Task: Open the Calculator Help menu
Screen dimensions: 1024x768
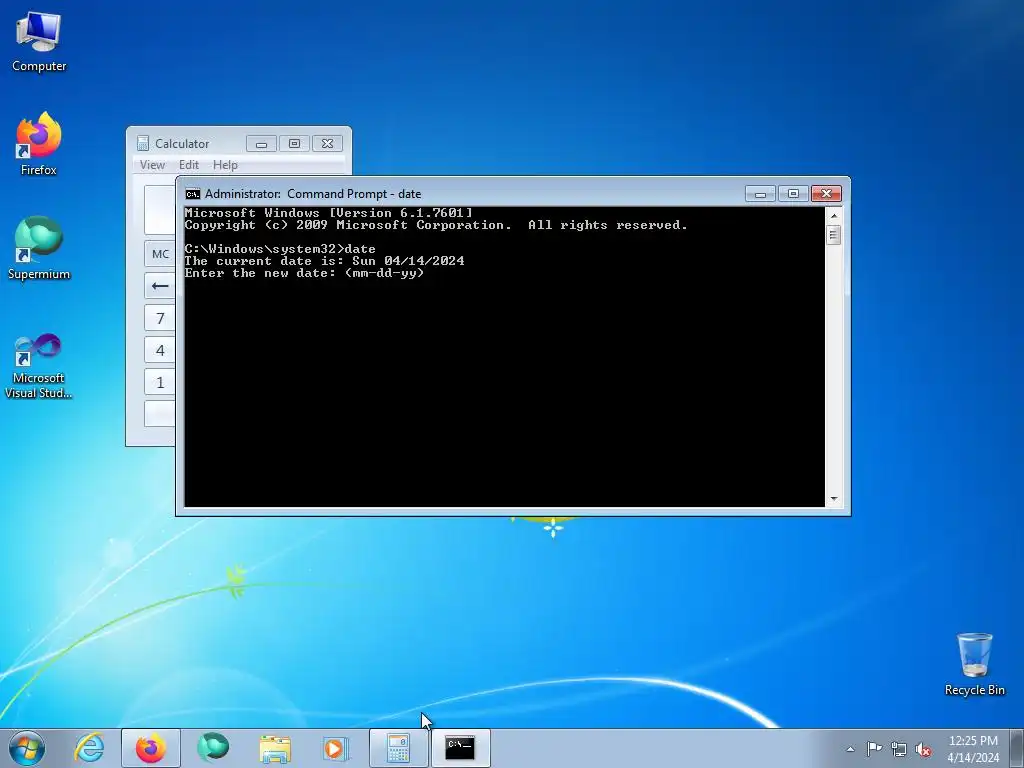Action: [225, 165]
